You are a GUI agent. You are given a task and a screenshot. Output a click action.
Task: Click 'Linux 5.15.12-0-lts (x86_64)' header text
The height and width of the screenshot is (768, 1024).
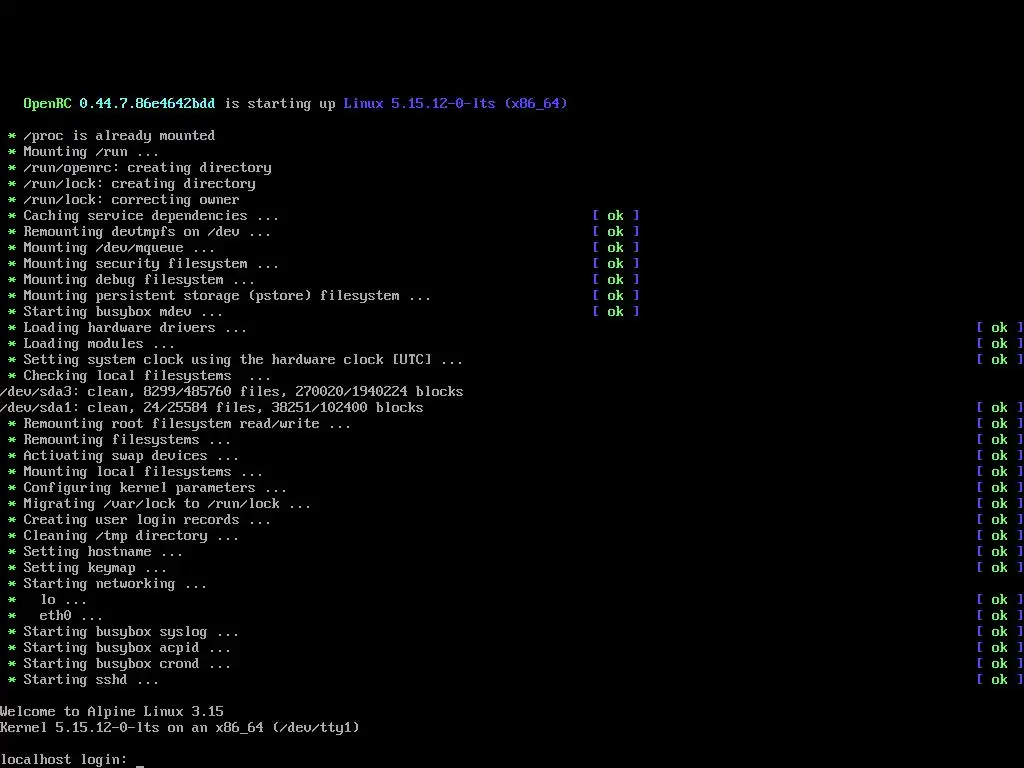point(455,103)
